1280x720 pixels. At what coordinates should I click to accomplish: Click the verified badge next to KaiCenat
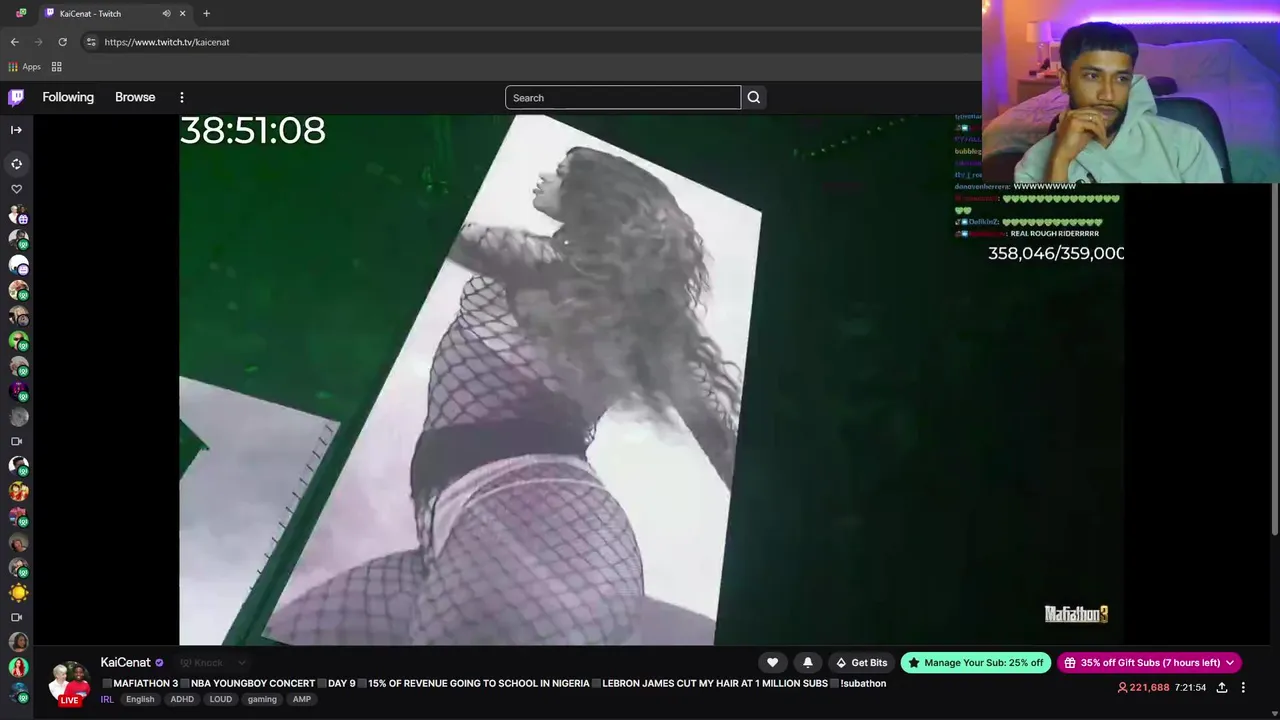[x=159, y=662]
